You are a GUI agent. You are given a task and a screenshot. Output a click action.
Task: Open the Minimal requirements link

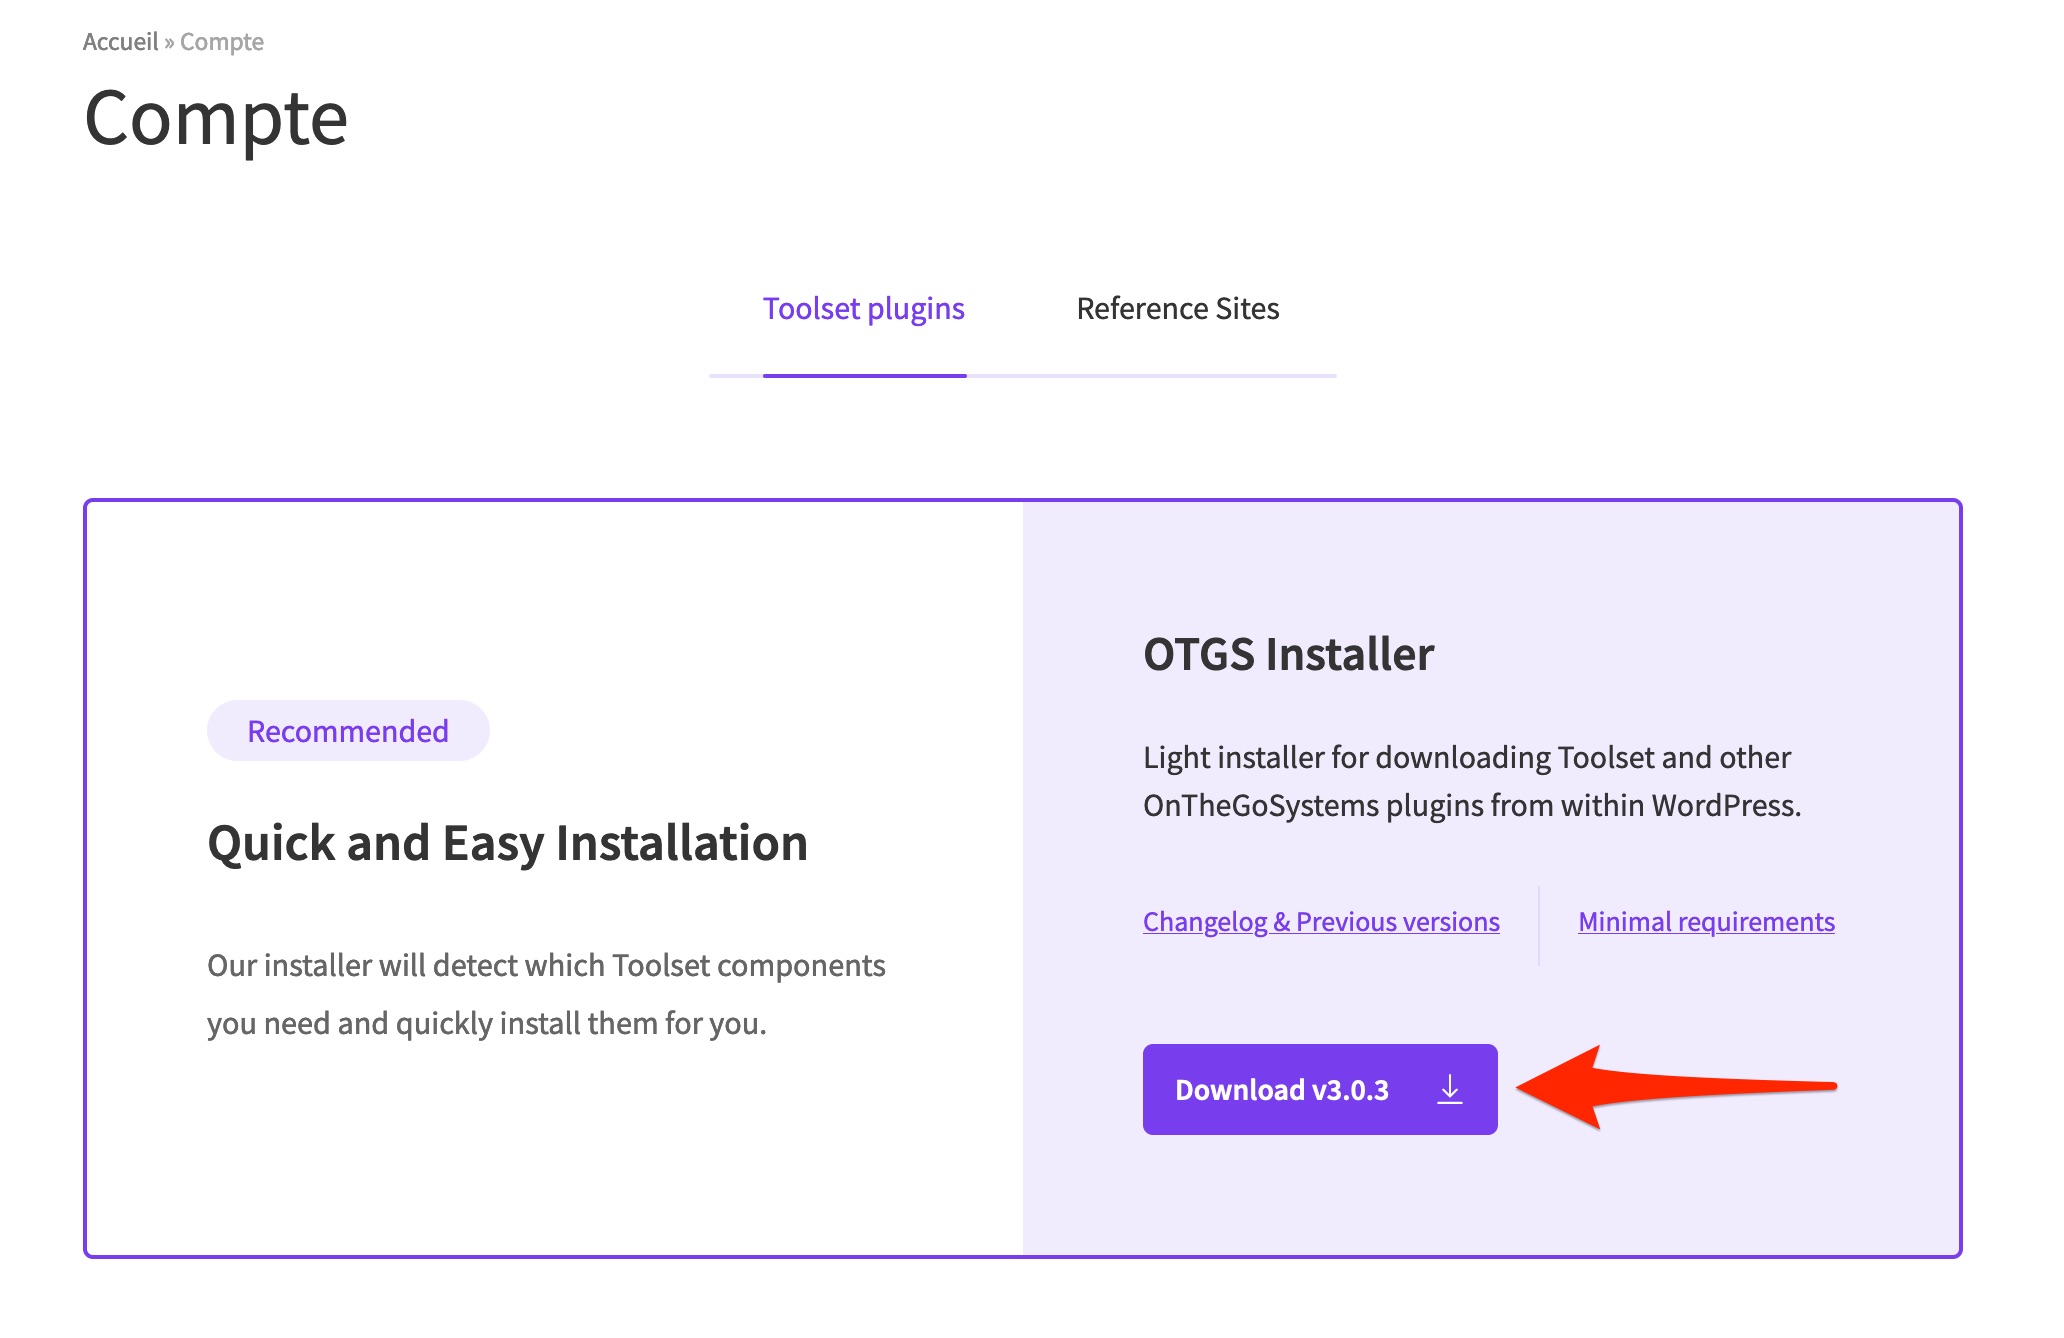tap(1706, 921)
